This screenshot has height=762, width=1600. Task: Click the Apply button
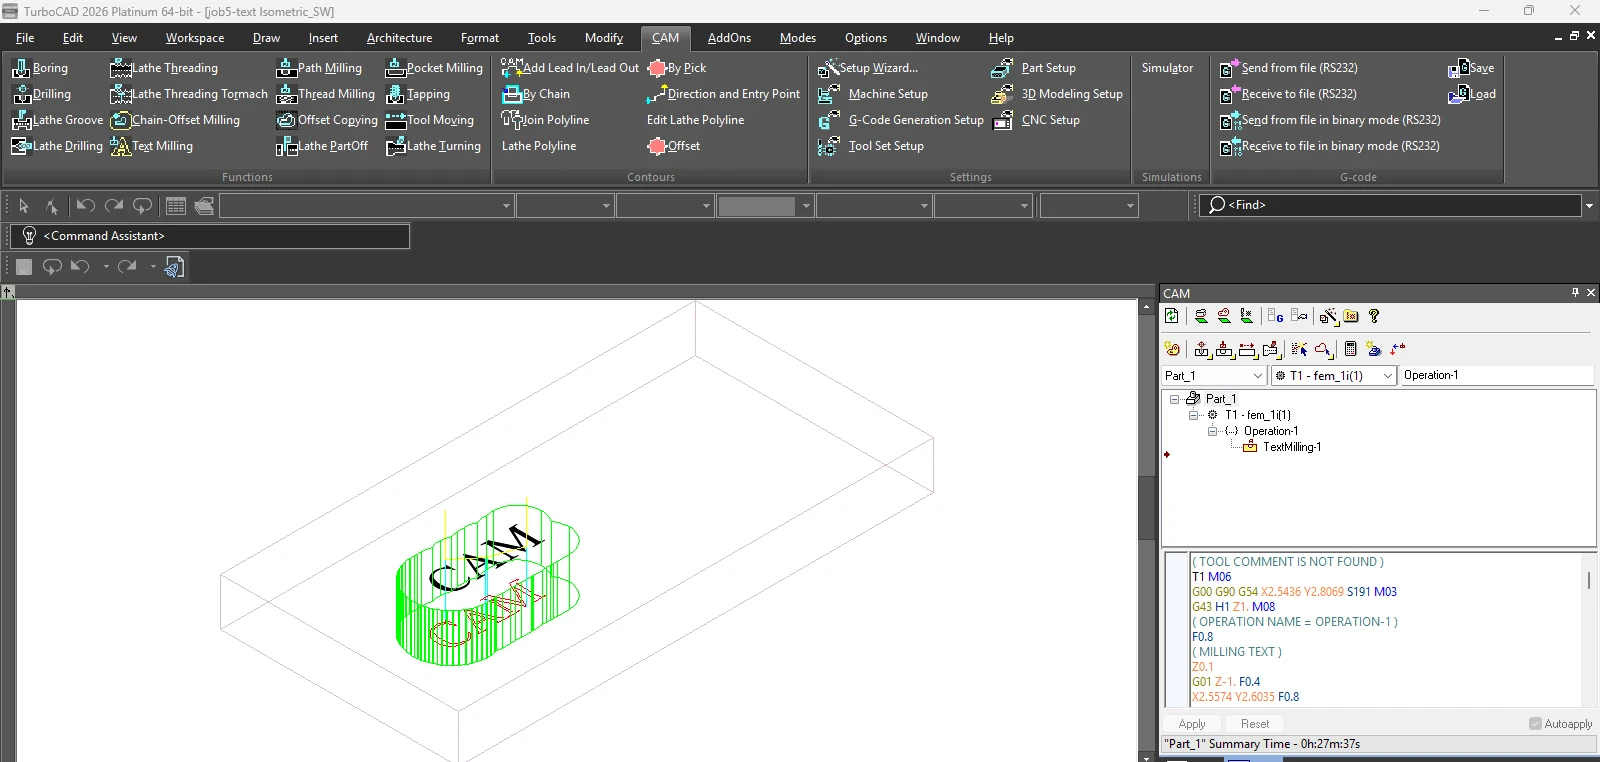(x=1192, y=724)
